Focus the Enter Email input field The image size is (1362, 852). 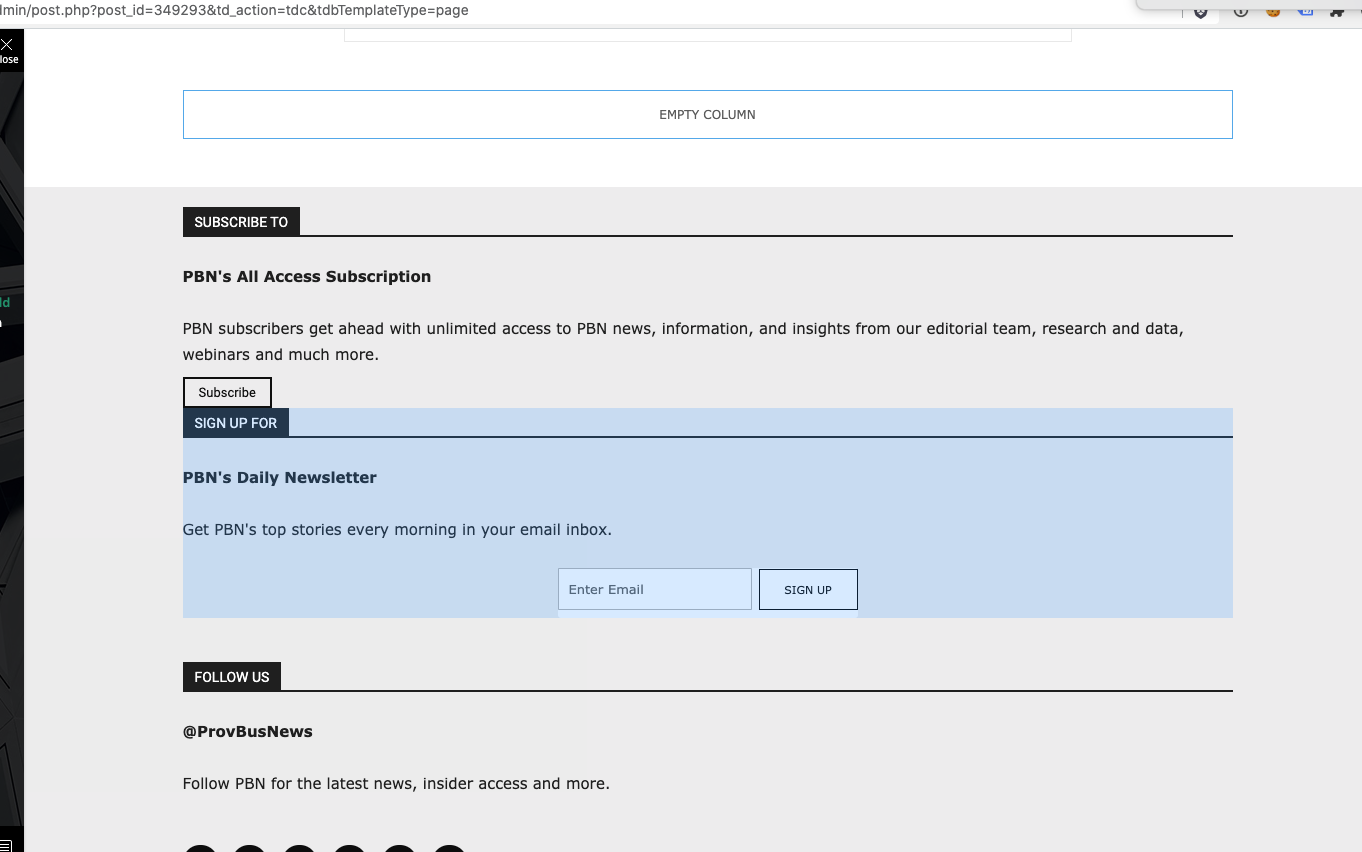pyautogui.click(x=655, y=590)
